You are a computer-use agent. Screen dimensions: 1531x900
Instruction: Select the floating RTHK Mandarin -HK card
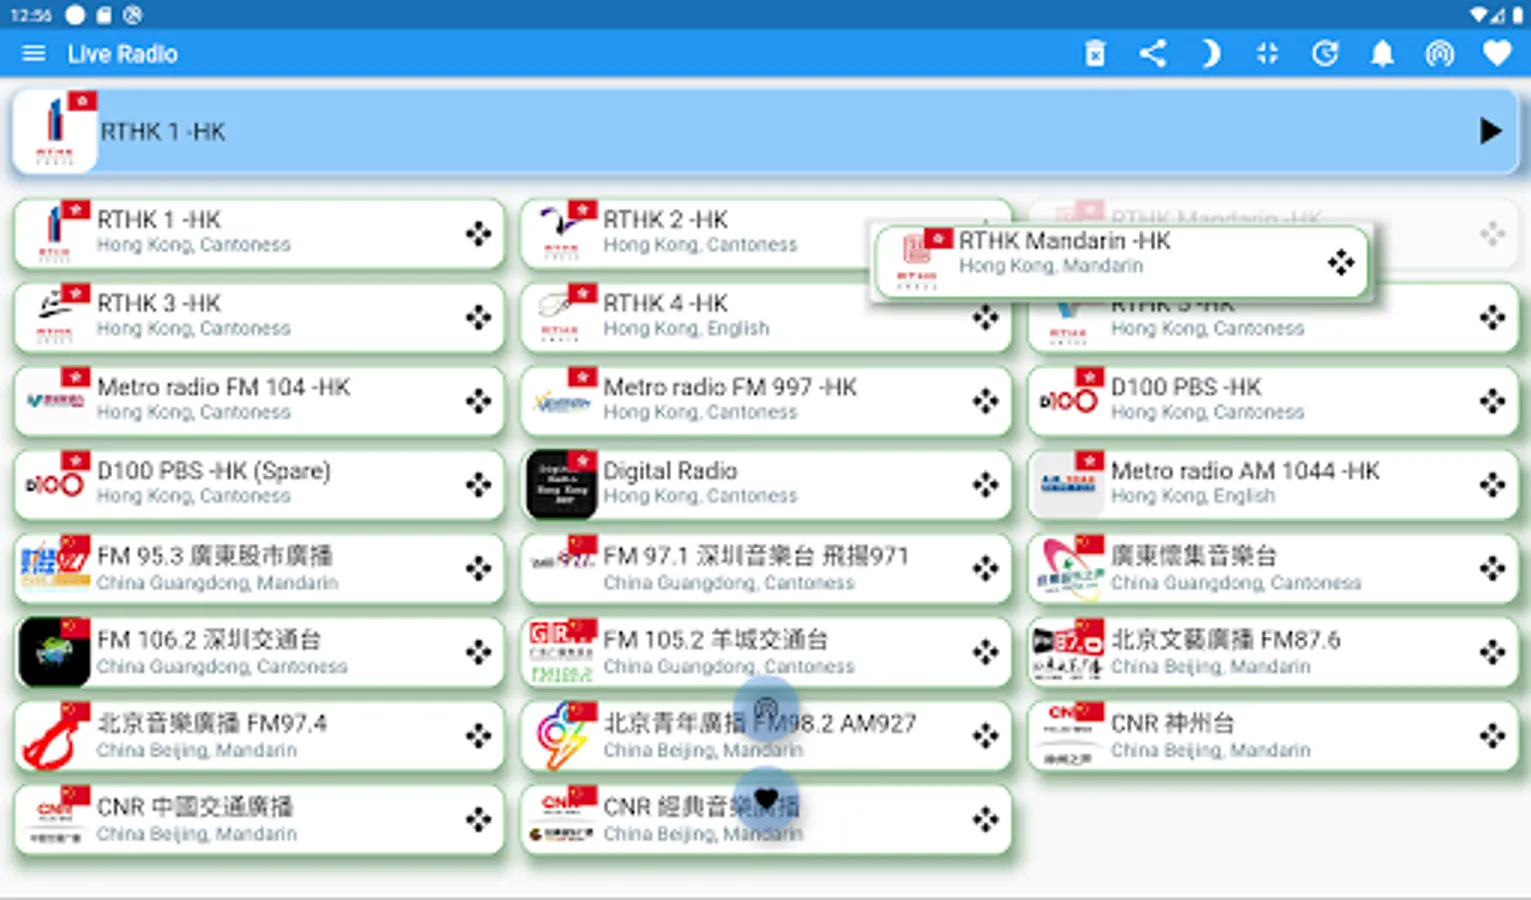coord(1122,261)
